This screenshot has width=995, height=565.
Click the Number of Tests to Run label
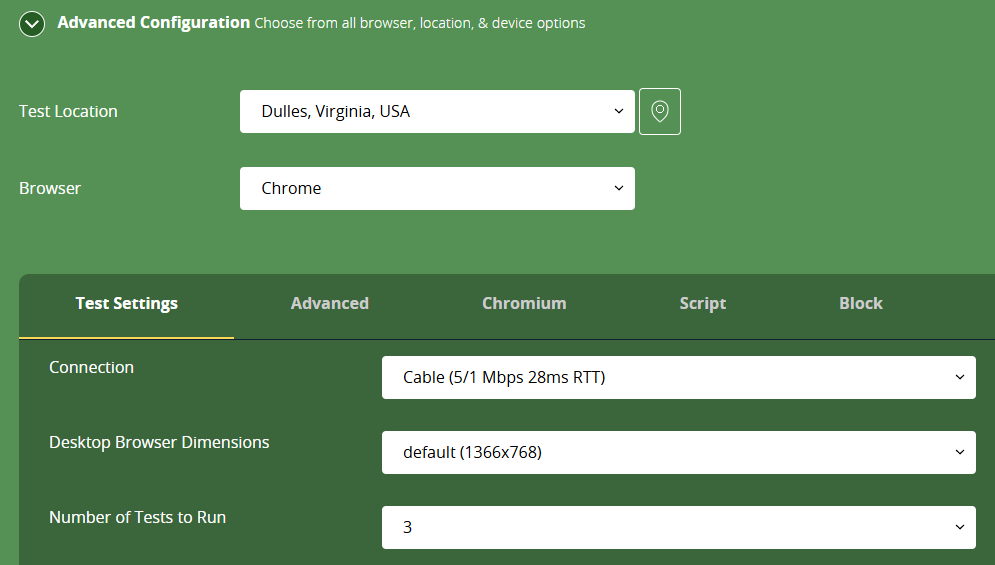[x=138, y=517]
